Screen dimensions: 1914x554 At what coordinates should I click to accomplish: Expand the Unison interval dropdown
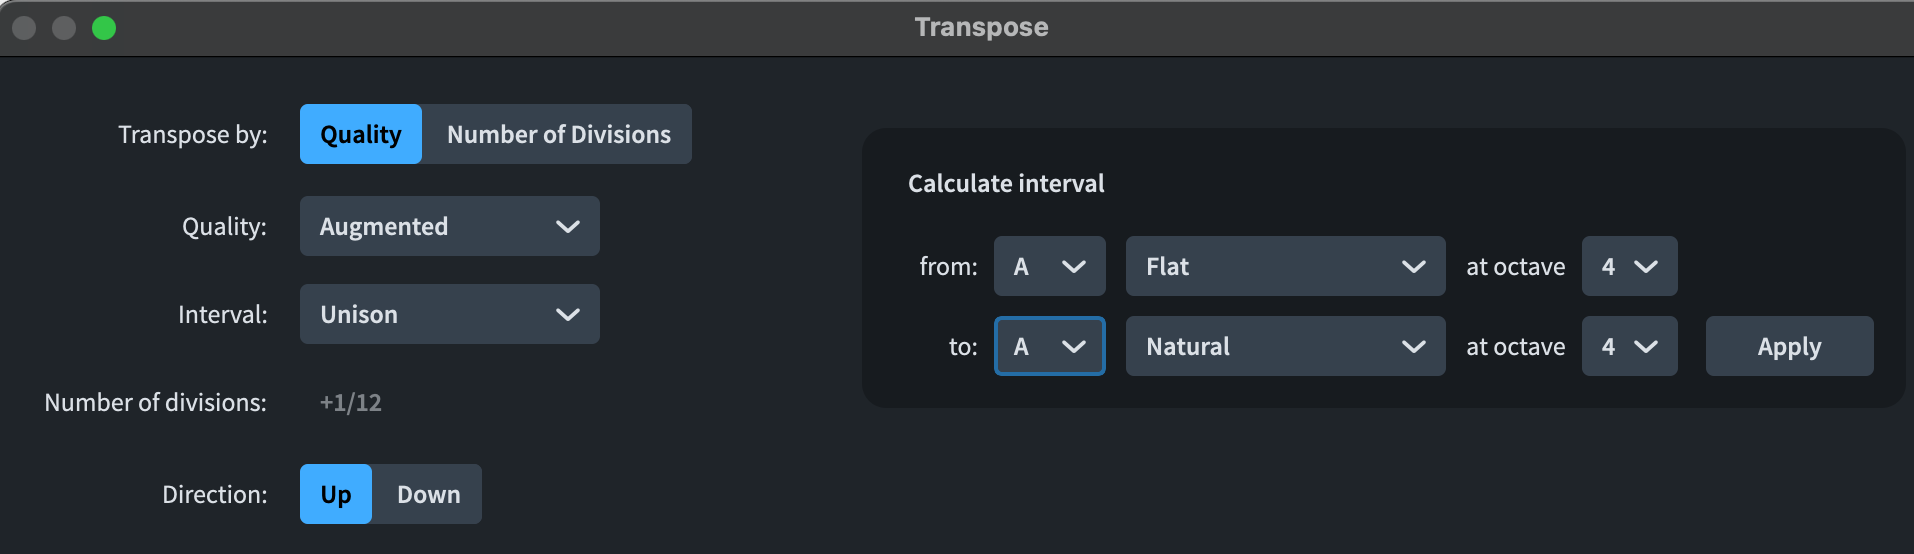(x=449, y=314)
